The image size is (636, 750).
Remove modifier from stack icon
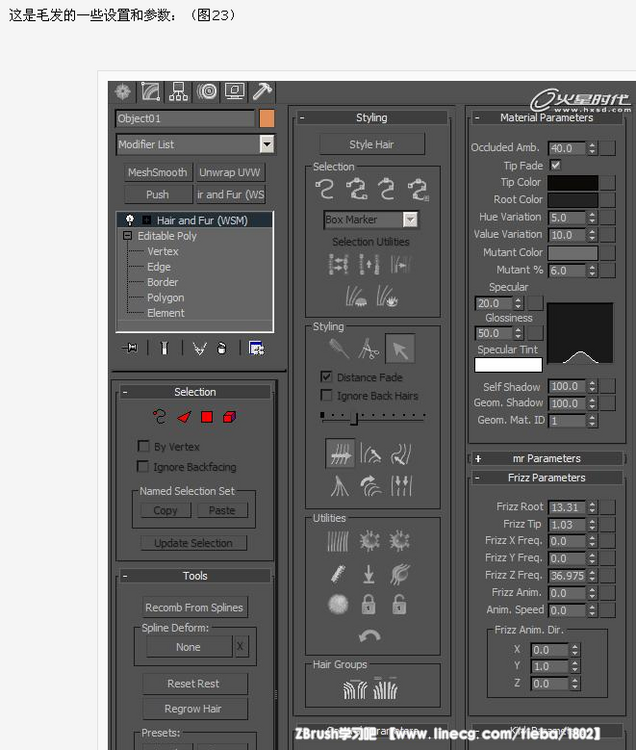(221, 348)
